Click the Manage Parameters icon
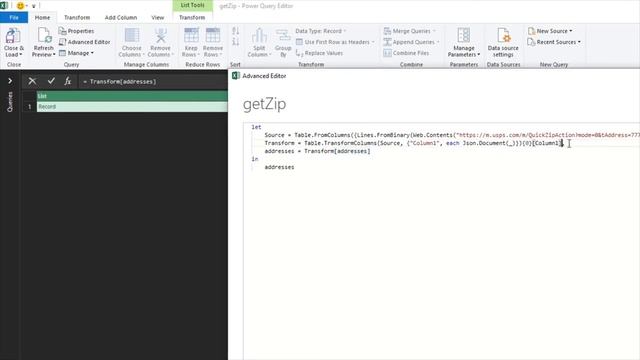Screen dimensions: 640x360 tap(464, 36)
